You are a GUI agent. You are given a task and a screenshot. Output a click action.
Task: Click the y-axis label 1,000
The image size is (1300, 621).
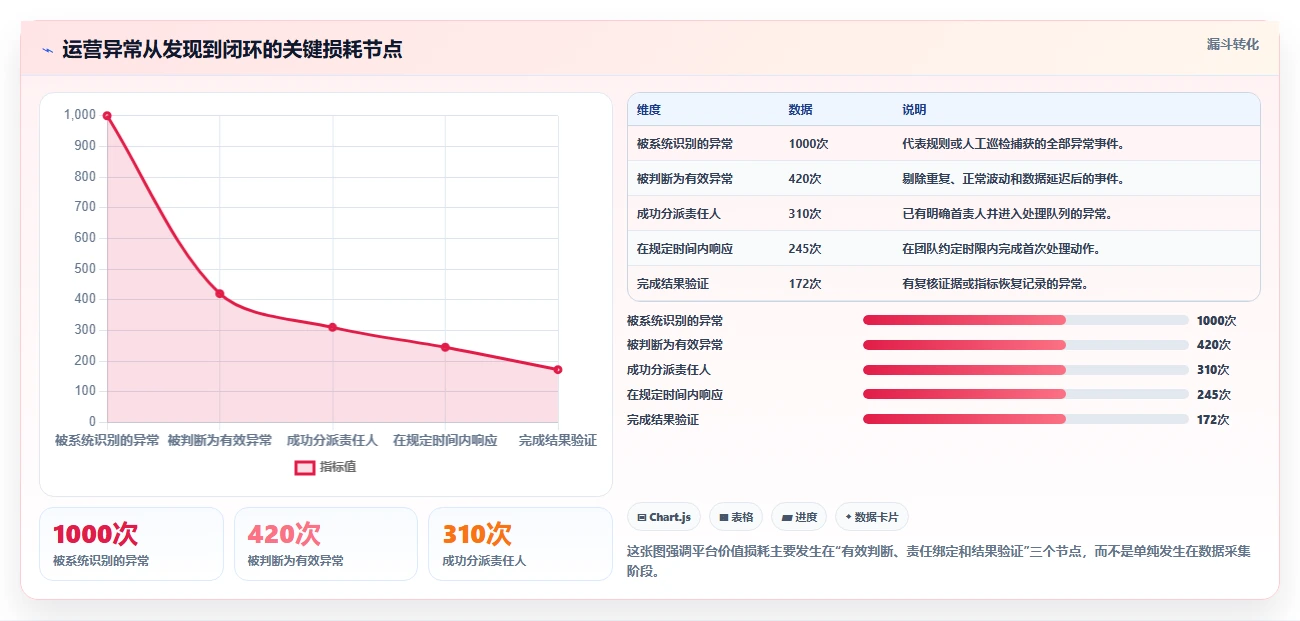(80, 115)
